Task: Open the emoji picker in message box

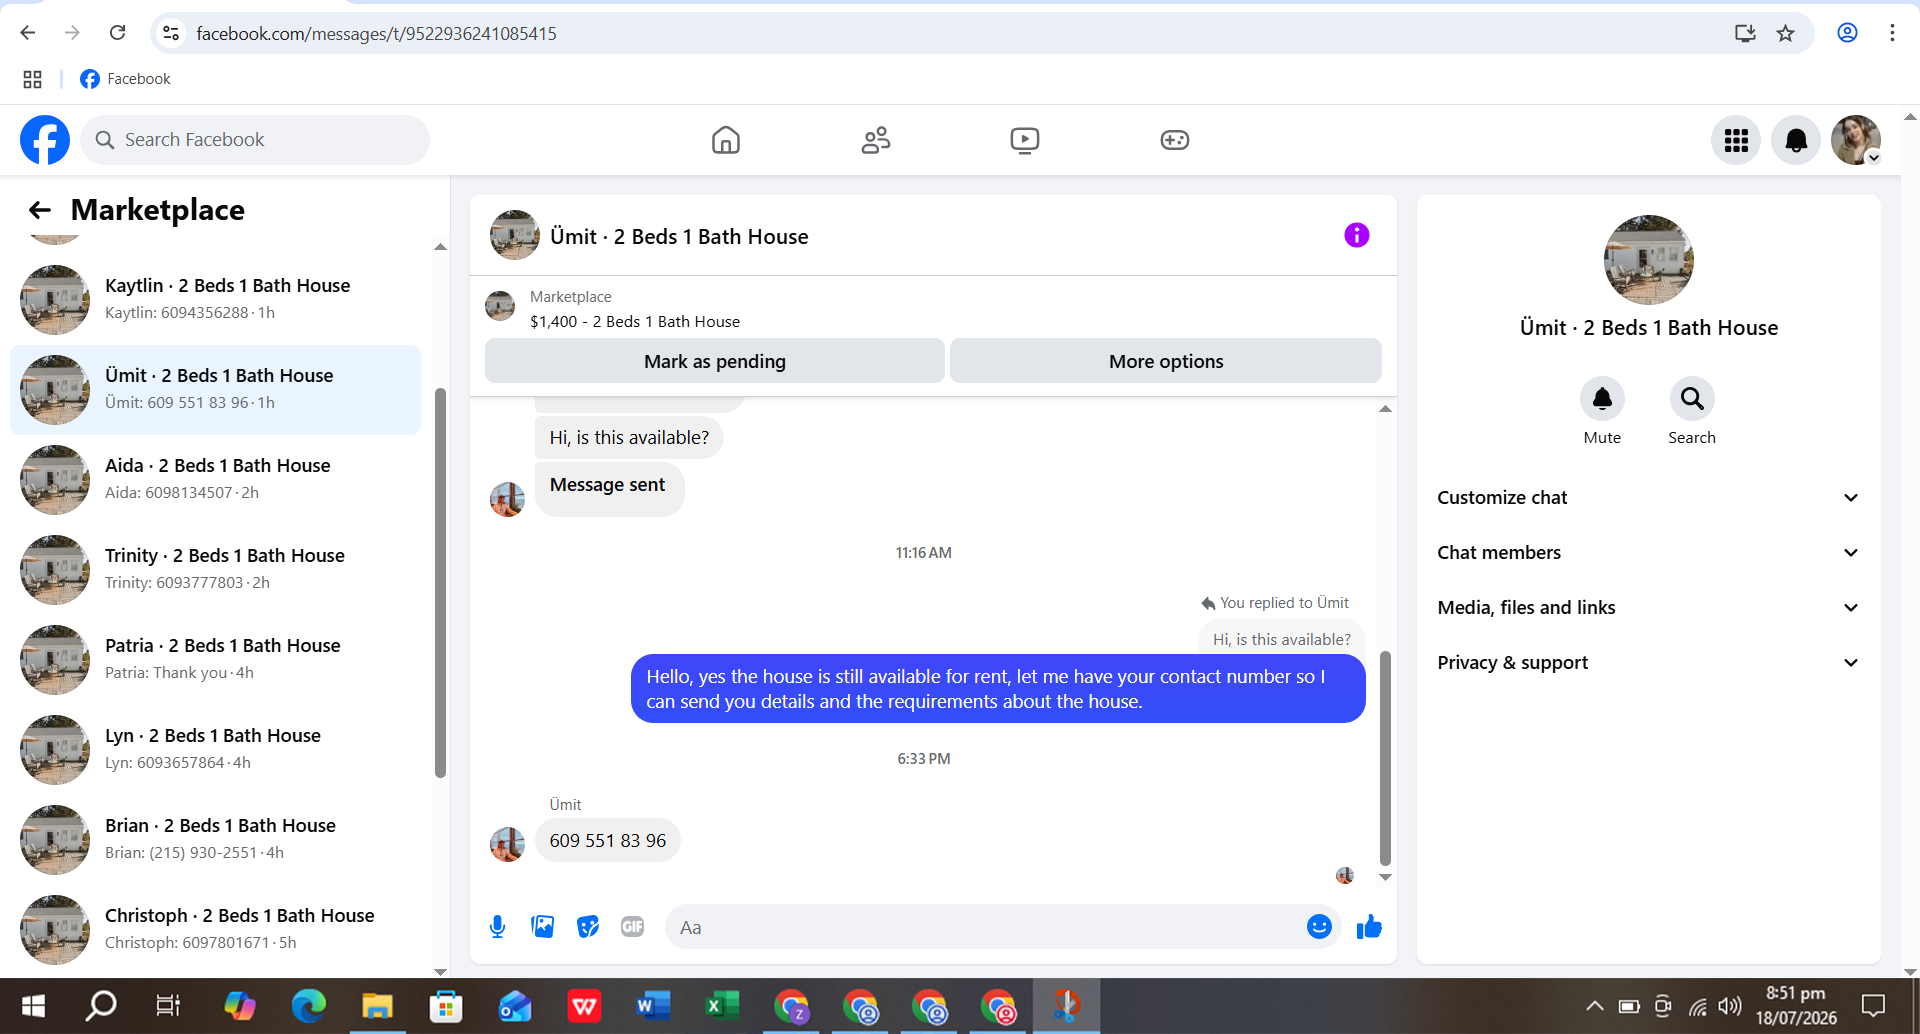Action: tap(1319, 927)
